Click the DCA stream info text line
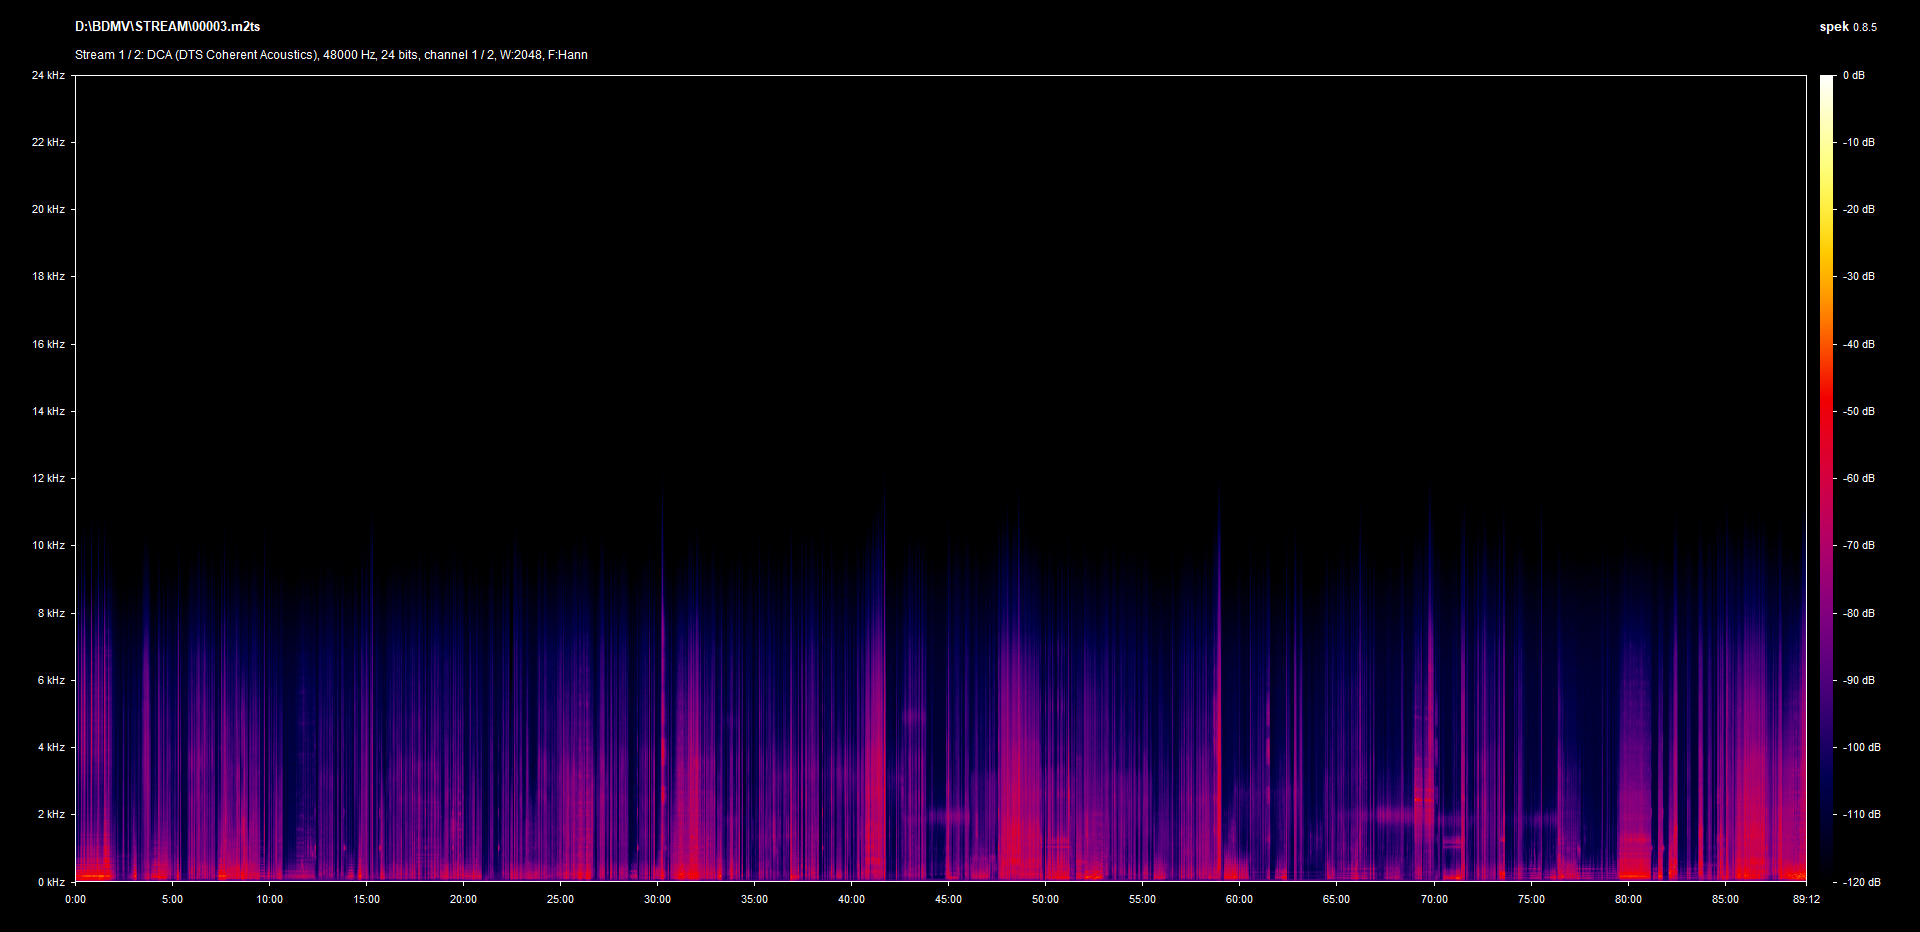This screenshot has height=932, width=1920. pos(331,55)
